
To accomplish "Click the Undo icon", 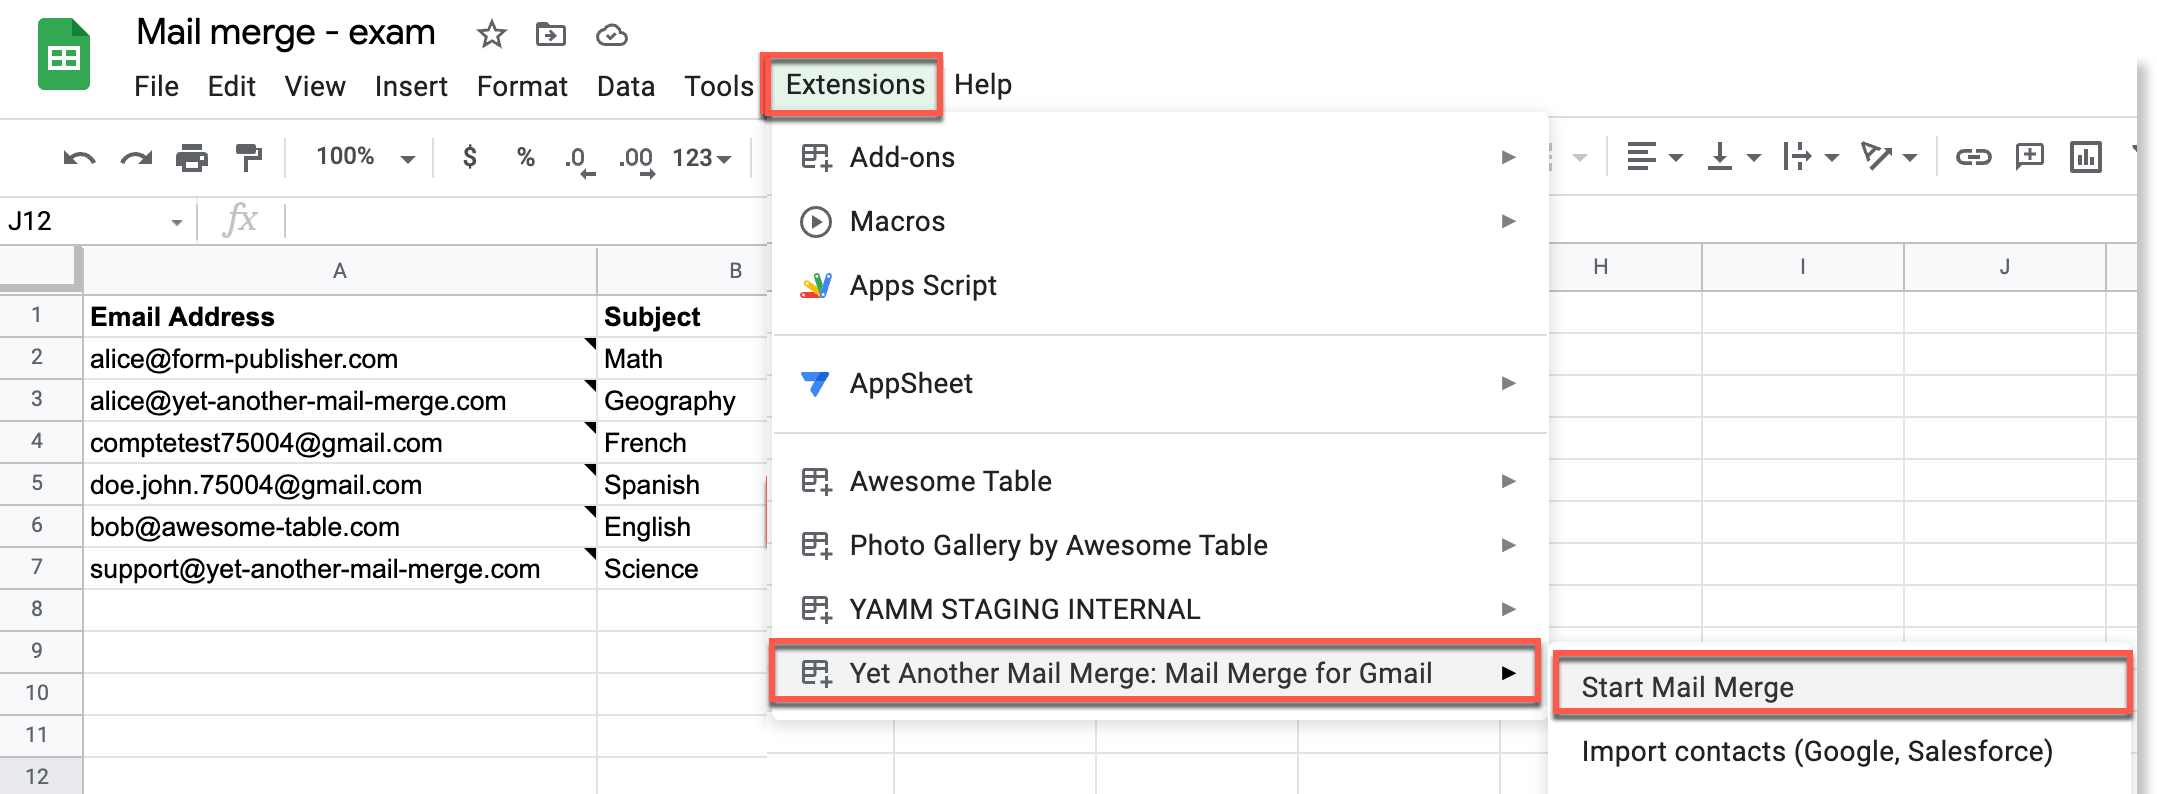I will coord(79,158).
